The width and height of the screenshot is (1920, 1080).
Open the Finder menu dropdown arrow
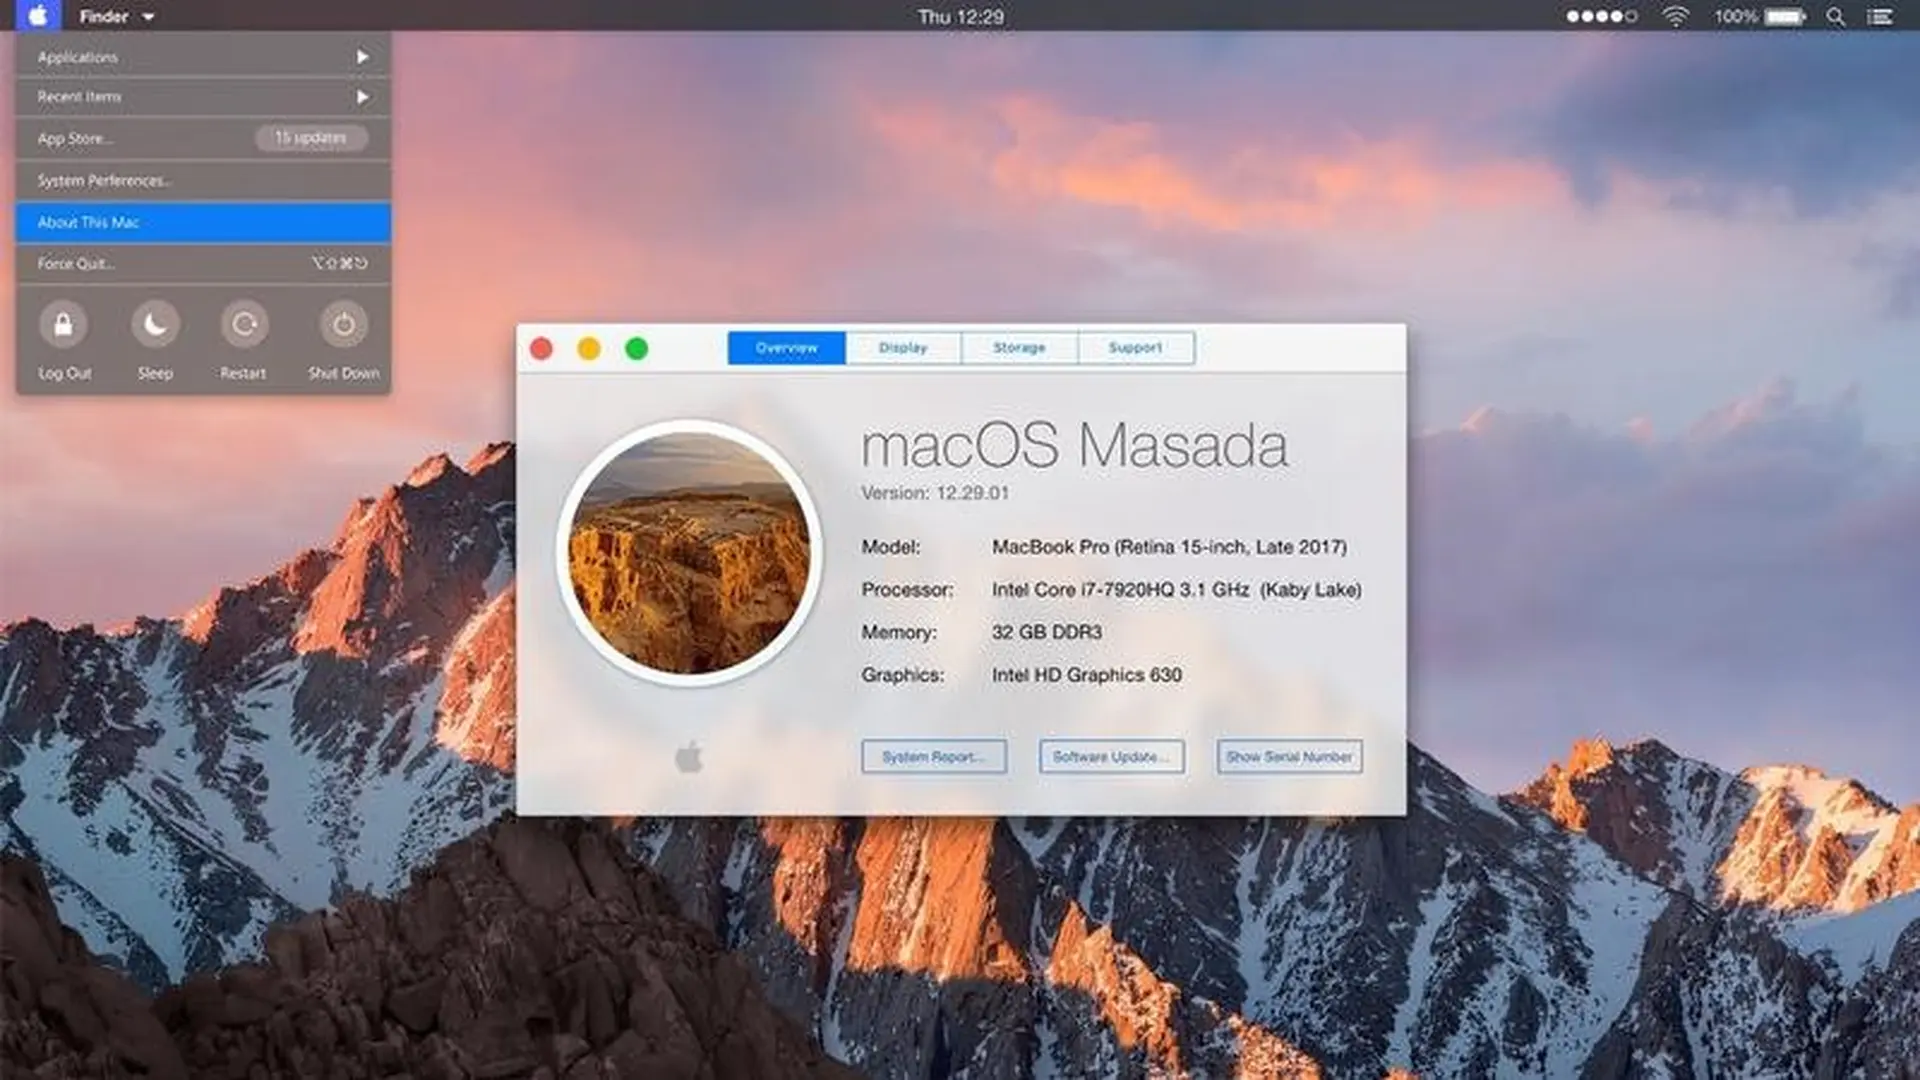(148, 17)
